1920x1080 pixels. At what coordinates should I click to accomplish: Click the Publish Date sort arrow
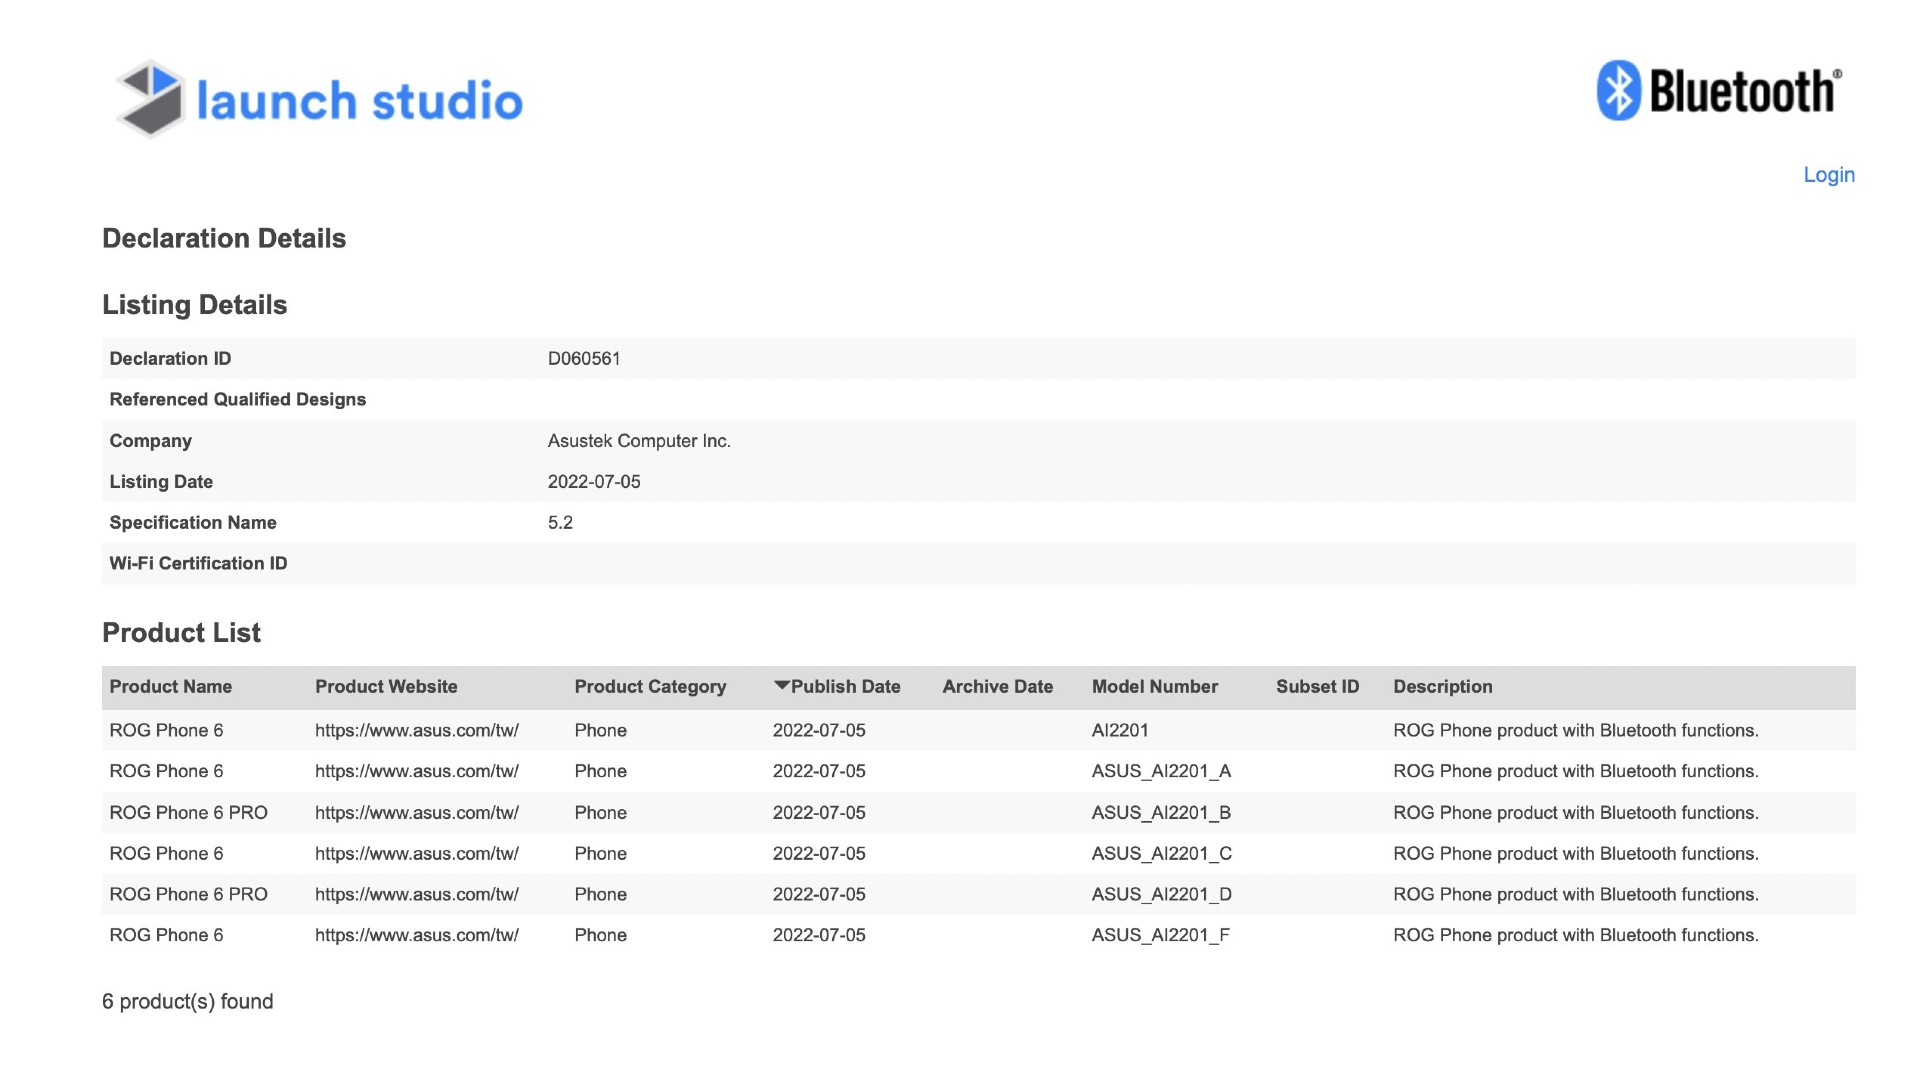781,686
